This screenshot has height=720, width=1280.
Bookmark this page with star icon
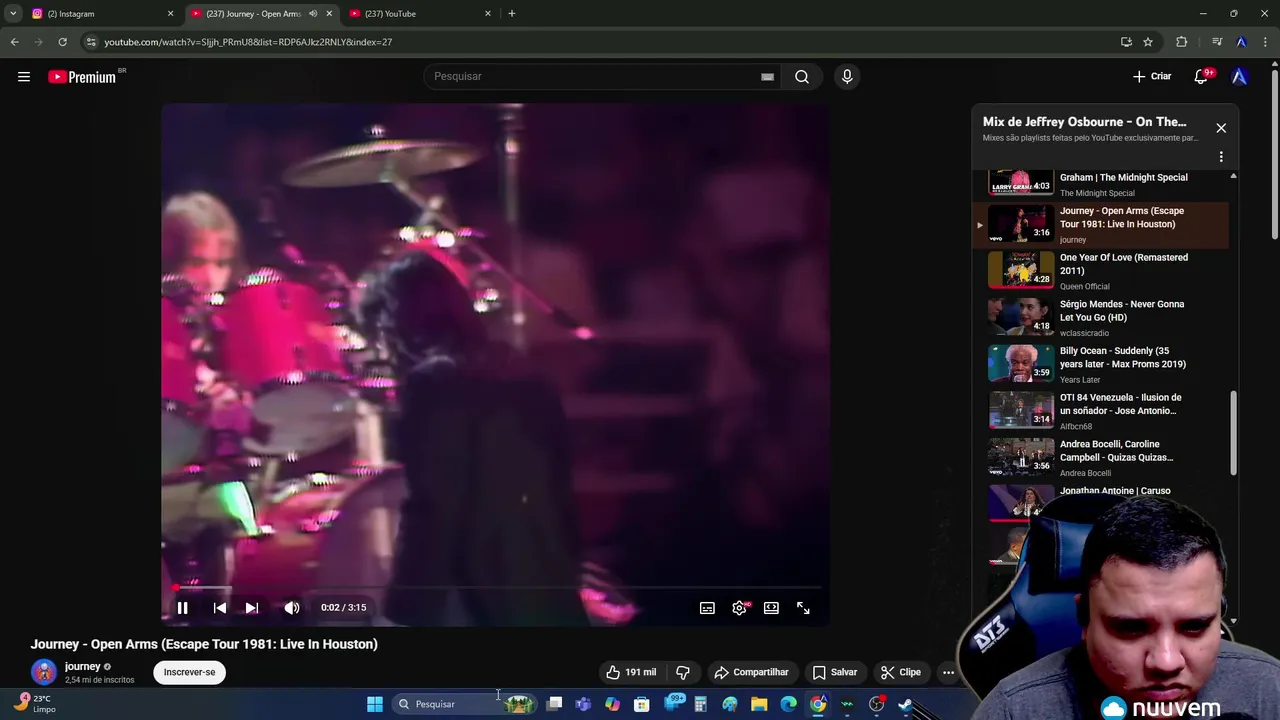[1148, 42]
